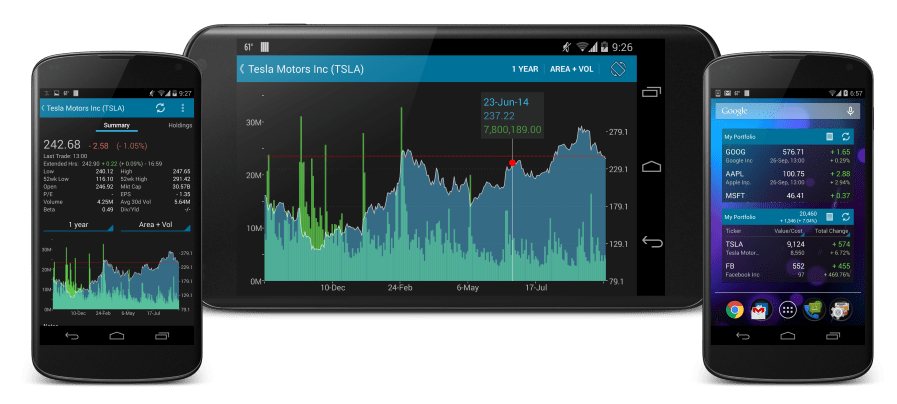Tap the back navigation button on left phone

point(72,336)
